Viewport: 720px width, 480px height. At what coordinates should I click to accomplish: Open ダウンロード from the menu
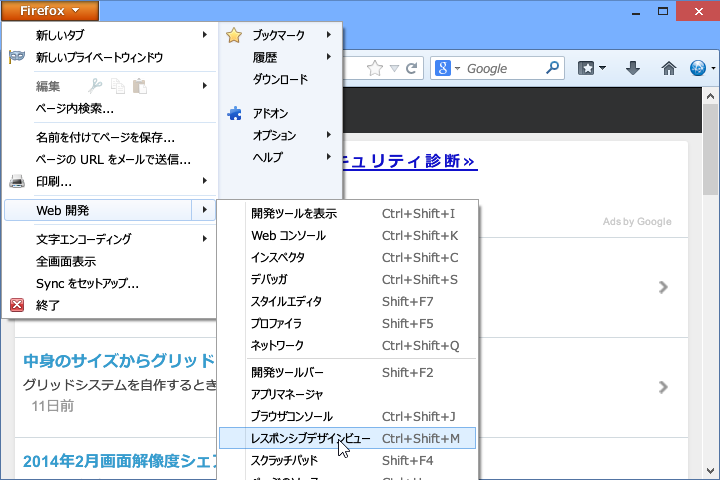[281, 79]
